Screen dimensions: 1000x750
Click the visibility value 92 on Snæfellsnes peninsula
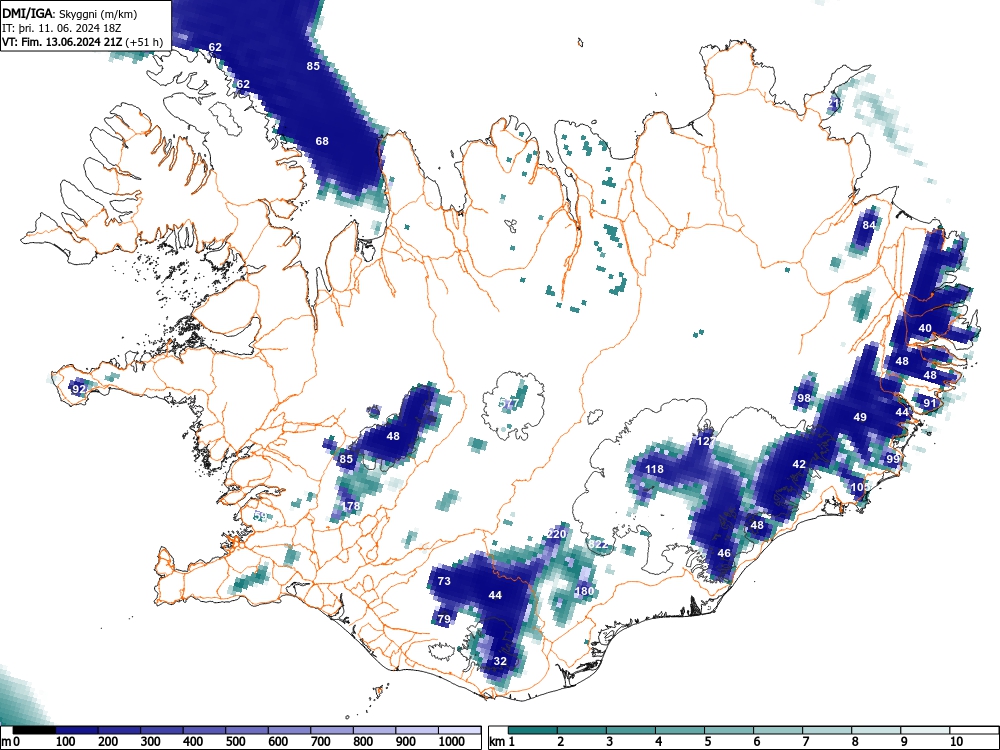[x=79, y=388]
